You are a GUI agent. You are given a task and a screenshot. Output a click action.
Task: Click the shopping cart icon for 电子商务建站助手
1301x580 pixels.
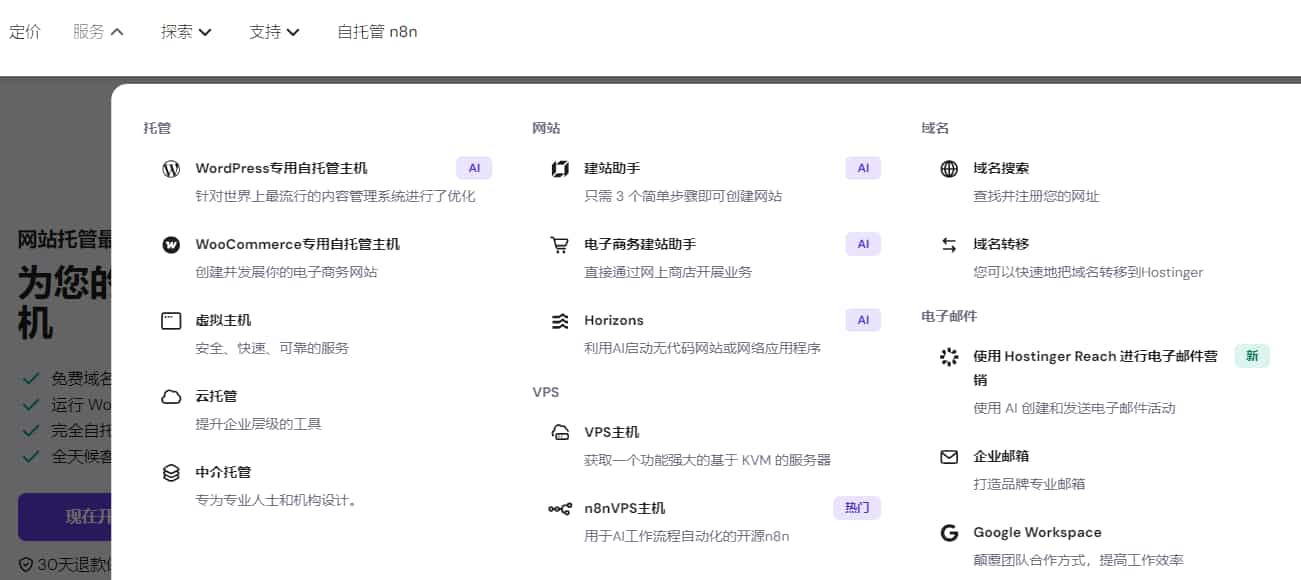559,244
